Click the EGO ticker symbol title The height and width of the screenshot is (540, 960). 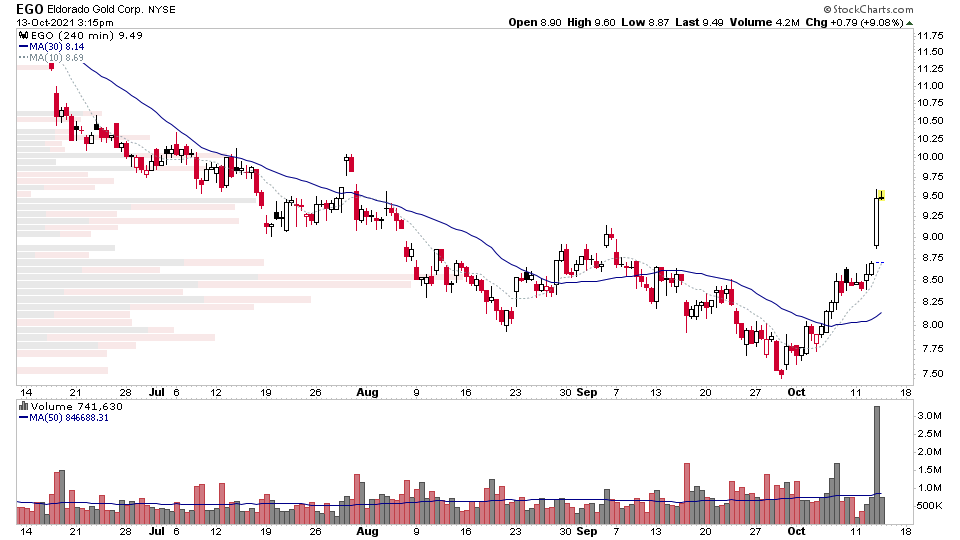coord(29,9)
